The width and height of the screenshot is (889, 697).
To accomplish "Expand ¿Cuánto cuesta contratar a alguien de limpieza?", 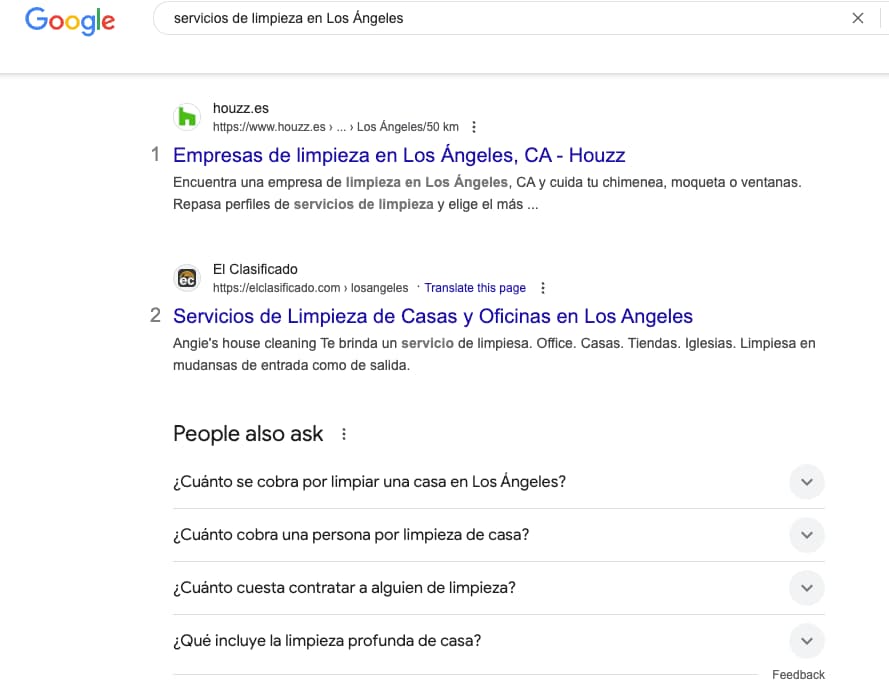I will coord(498,588).
